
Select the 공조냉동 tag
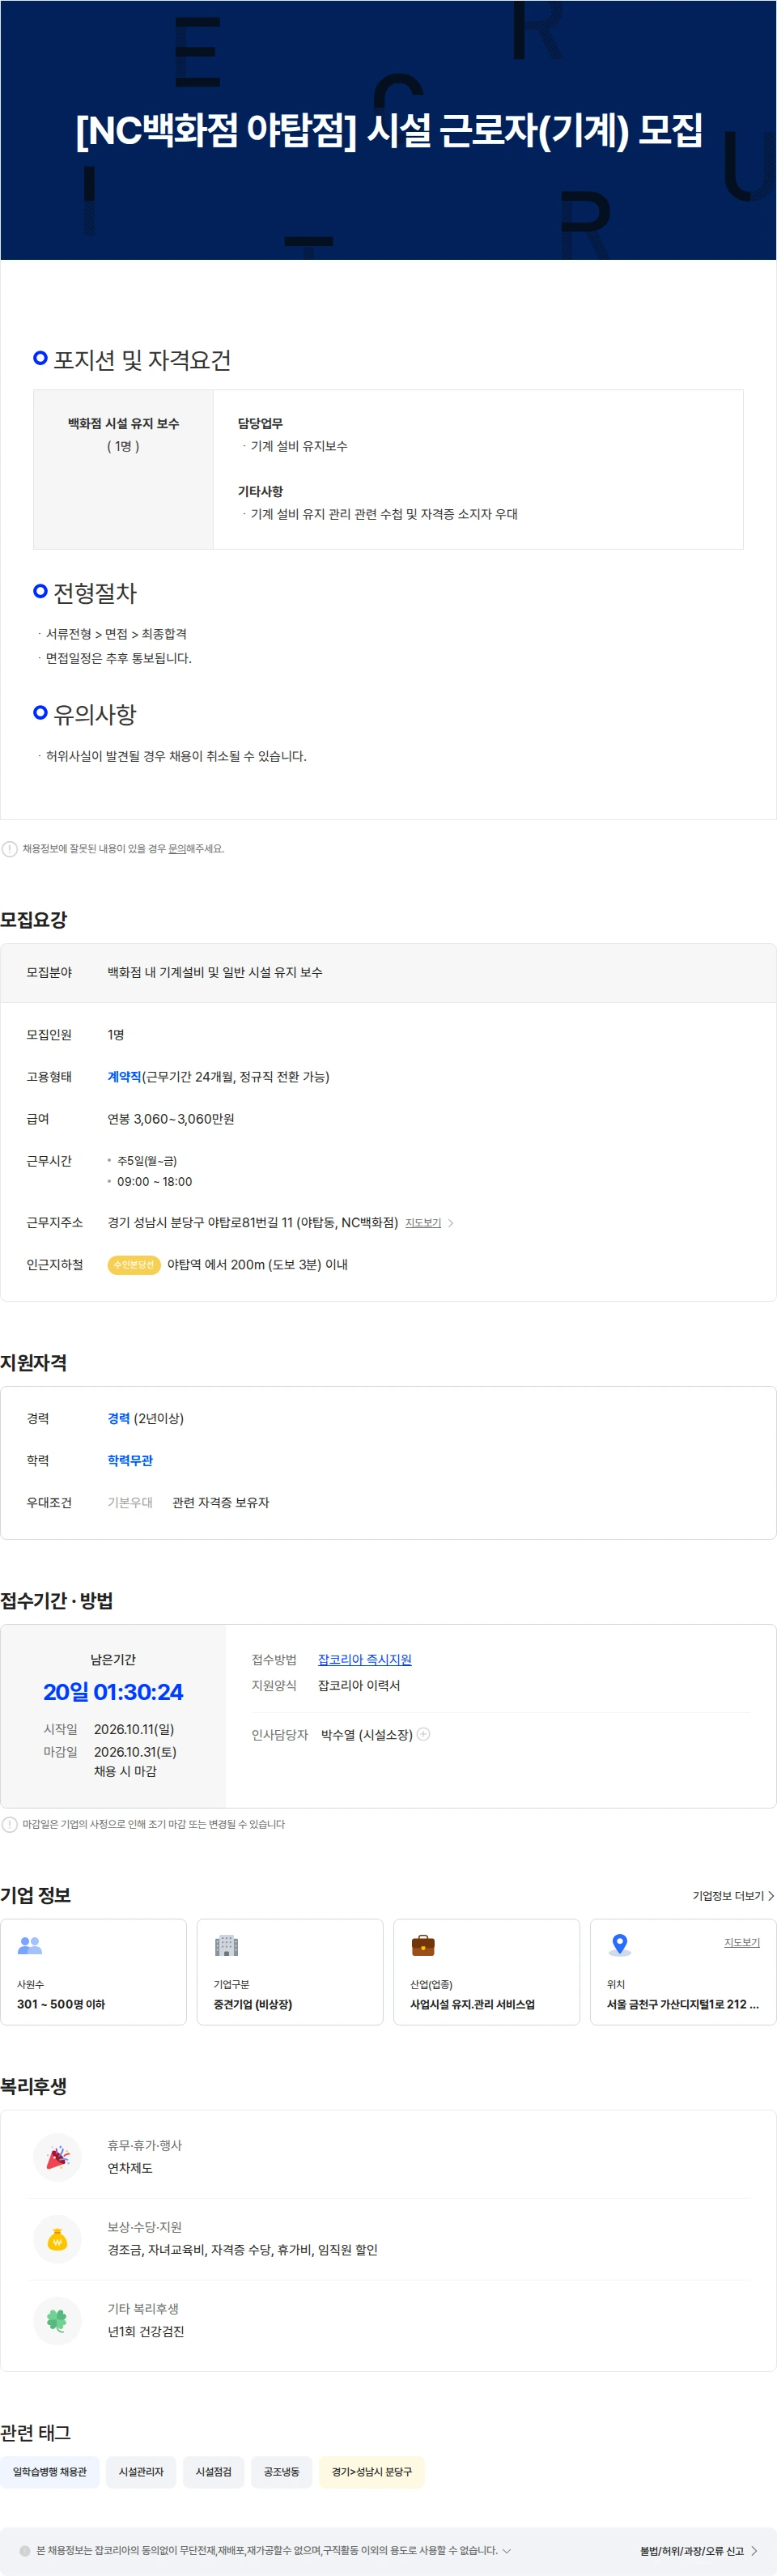(282, 2472)
